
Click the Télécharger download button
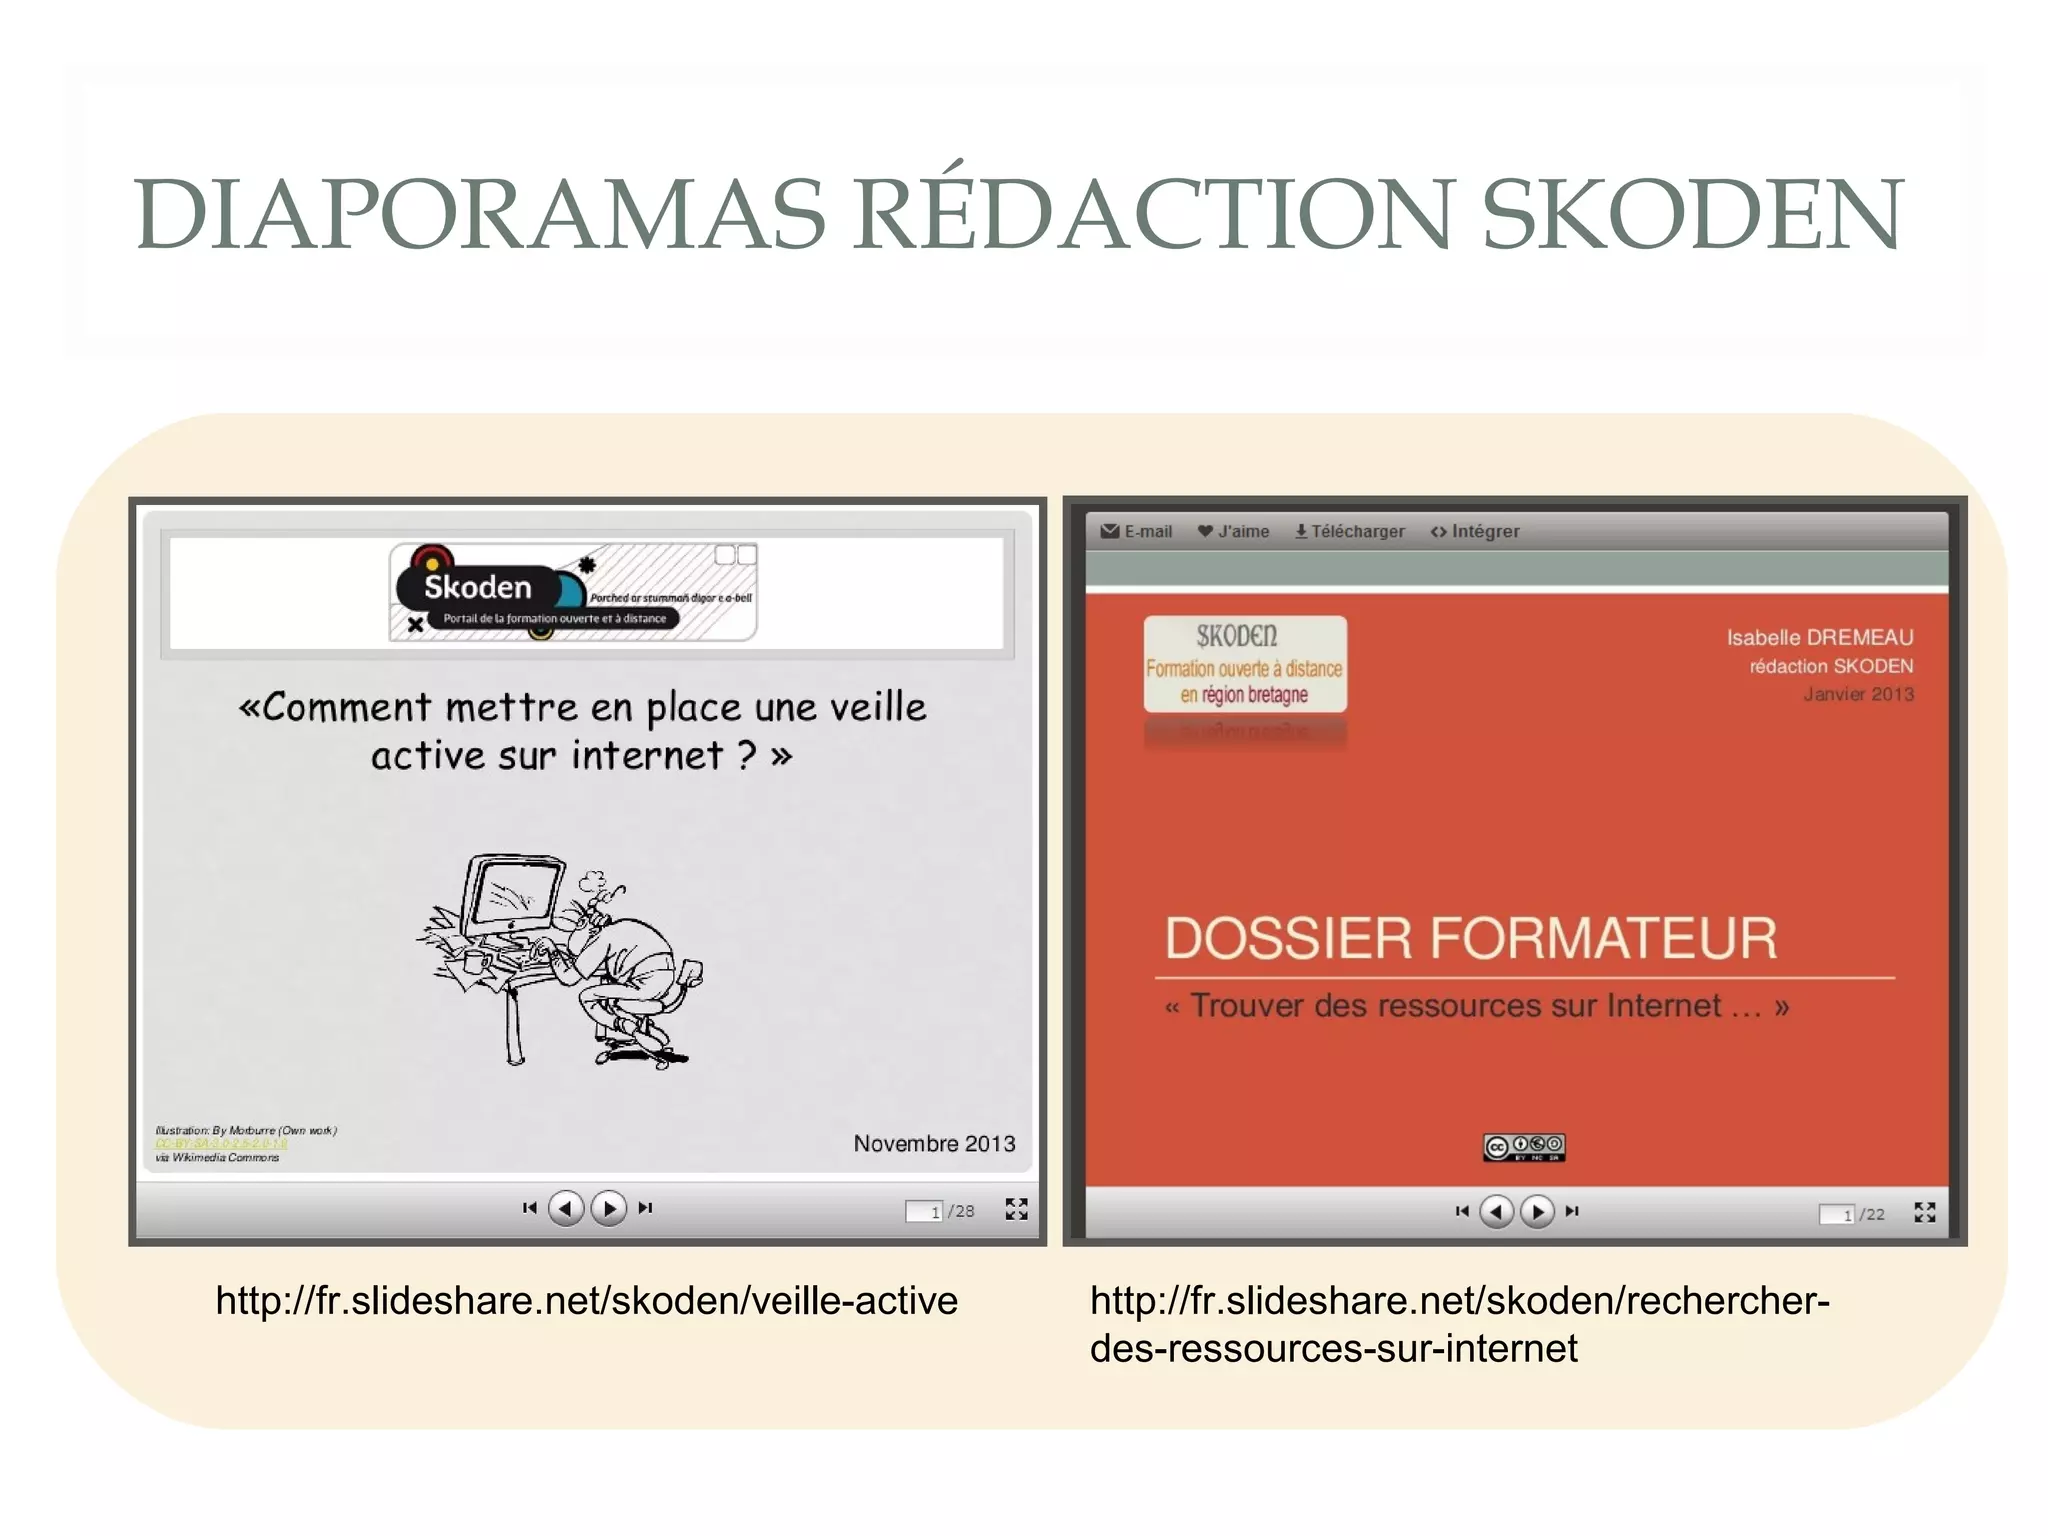click(x=1350, y=531)
